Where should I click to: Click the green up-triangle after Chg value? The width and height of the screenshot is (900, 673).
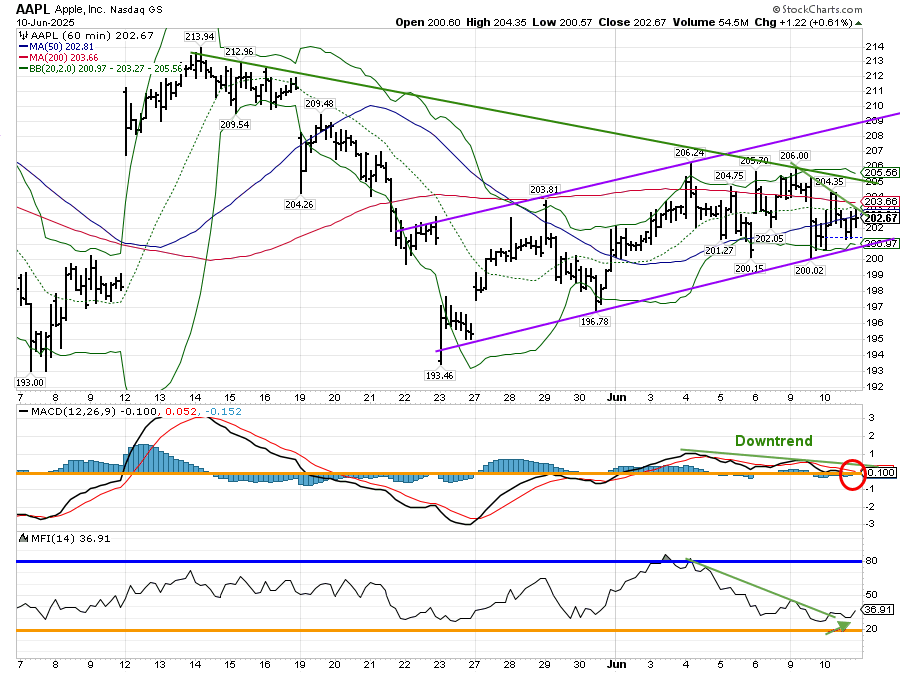pyautogui.click(x=859, y=23)
